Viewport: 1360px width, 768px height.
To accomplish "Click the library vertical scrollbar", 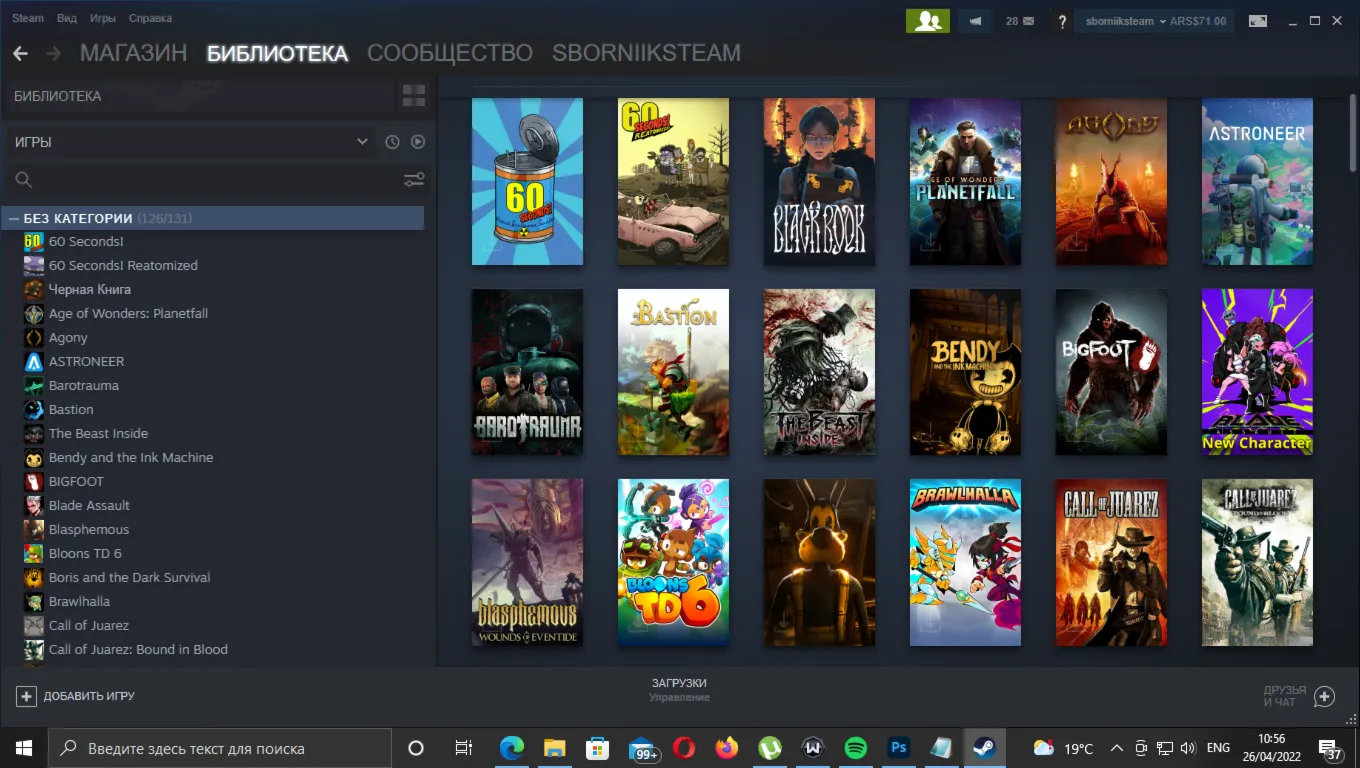I will [x=1353, y=132].
